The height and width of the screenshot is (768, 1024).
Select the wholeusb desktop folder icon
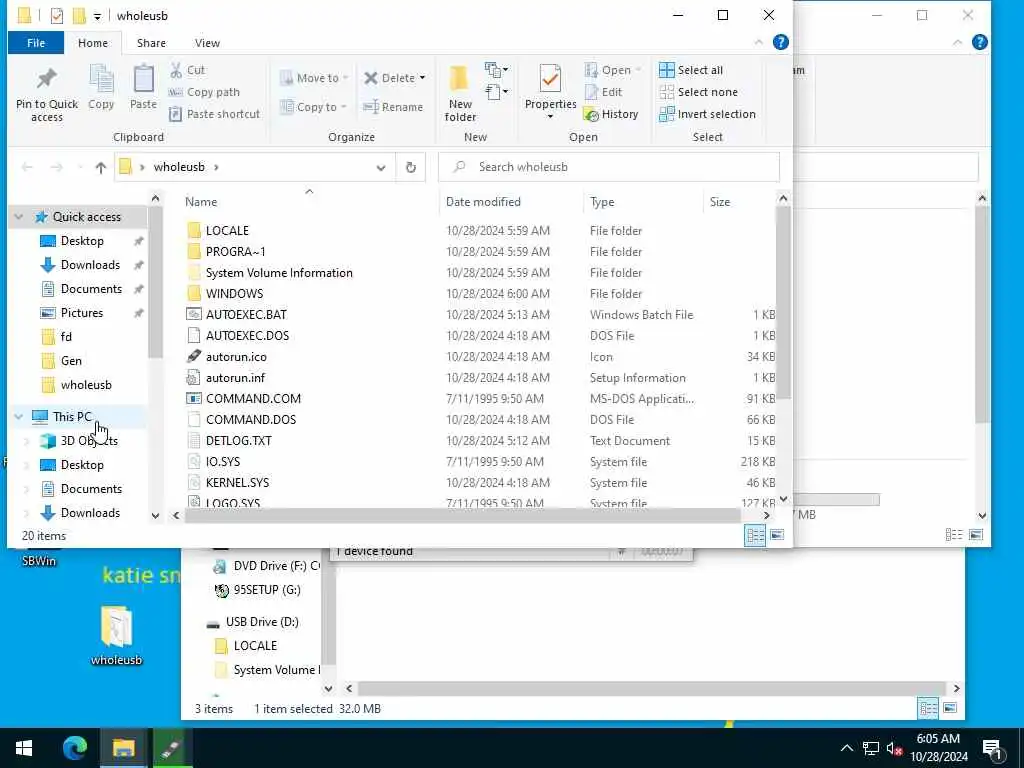pos(116,635)
